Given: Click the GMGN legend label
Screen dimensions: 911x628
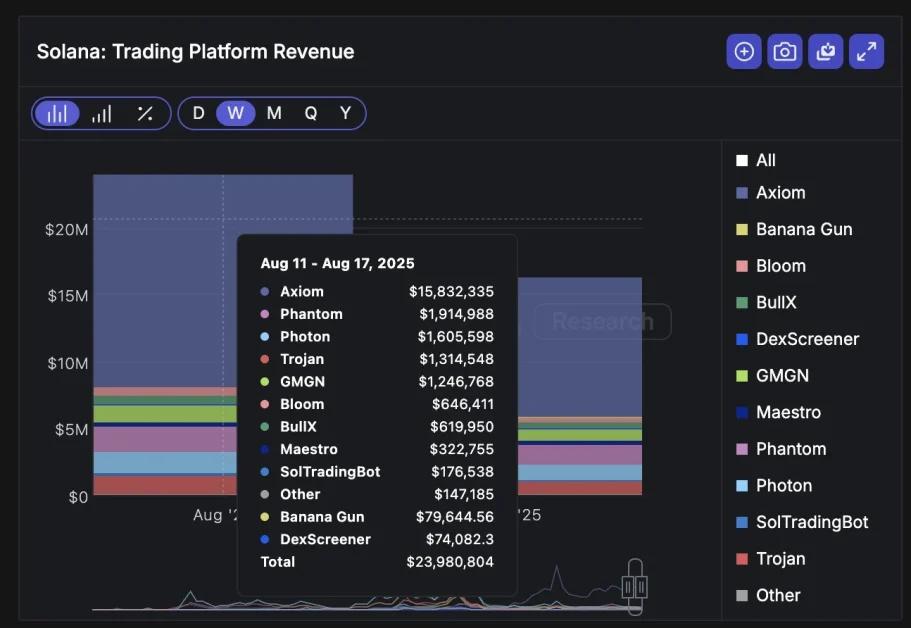Looking at the screenshot, I should (782, 376).
